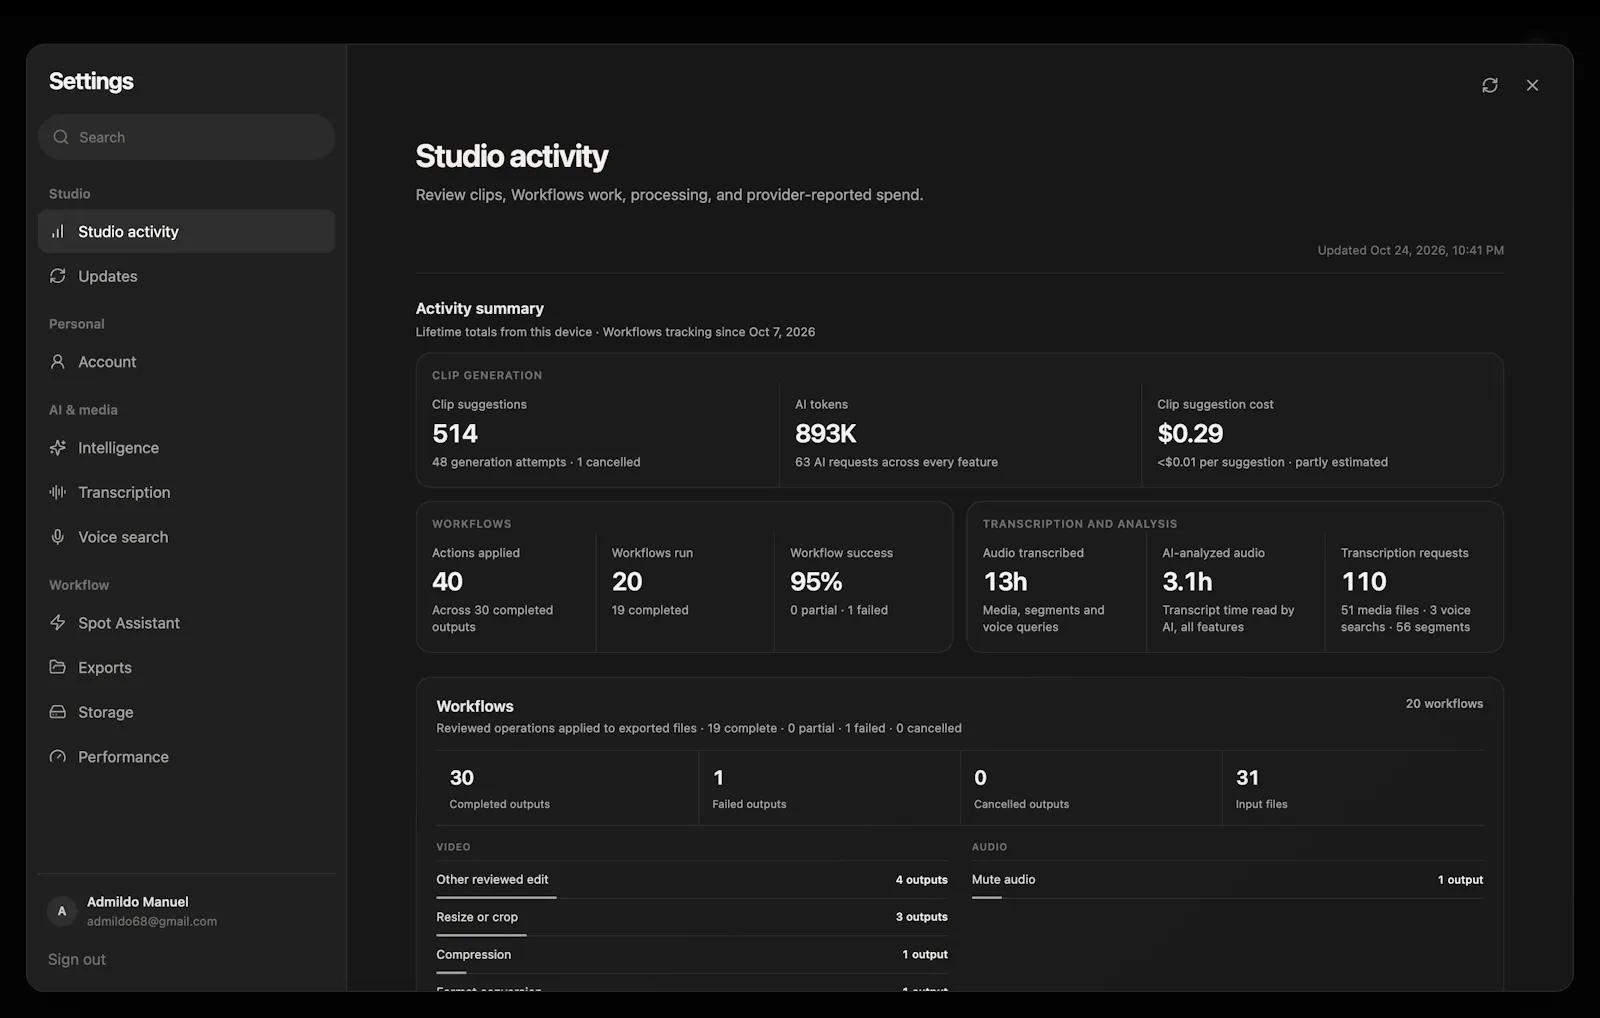Click the waveform icon beside Transcription
Screen dimensions: 1600x1018
click(58, 492)
